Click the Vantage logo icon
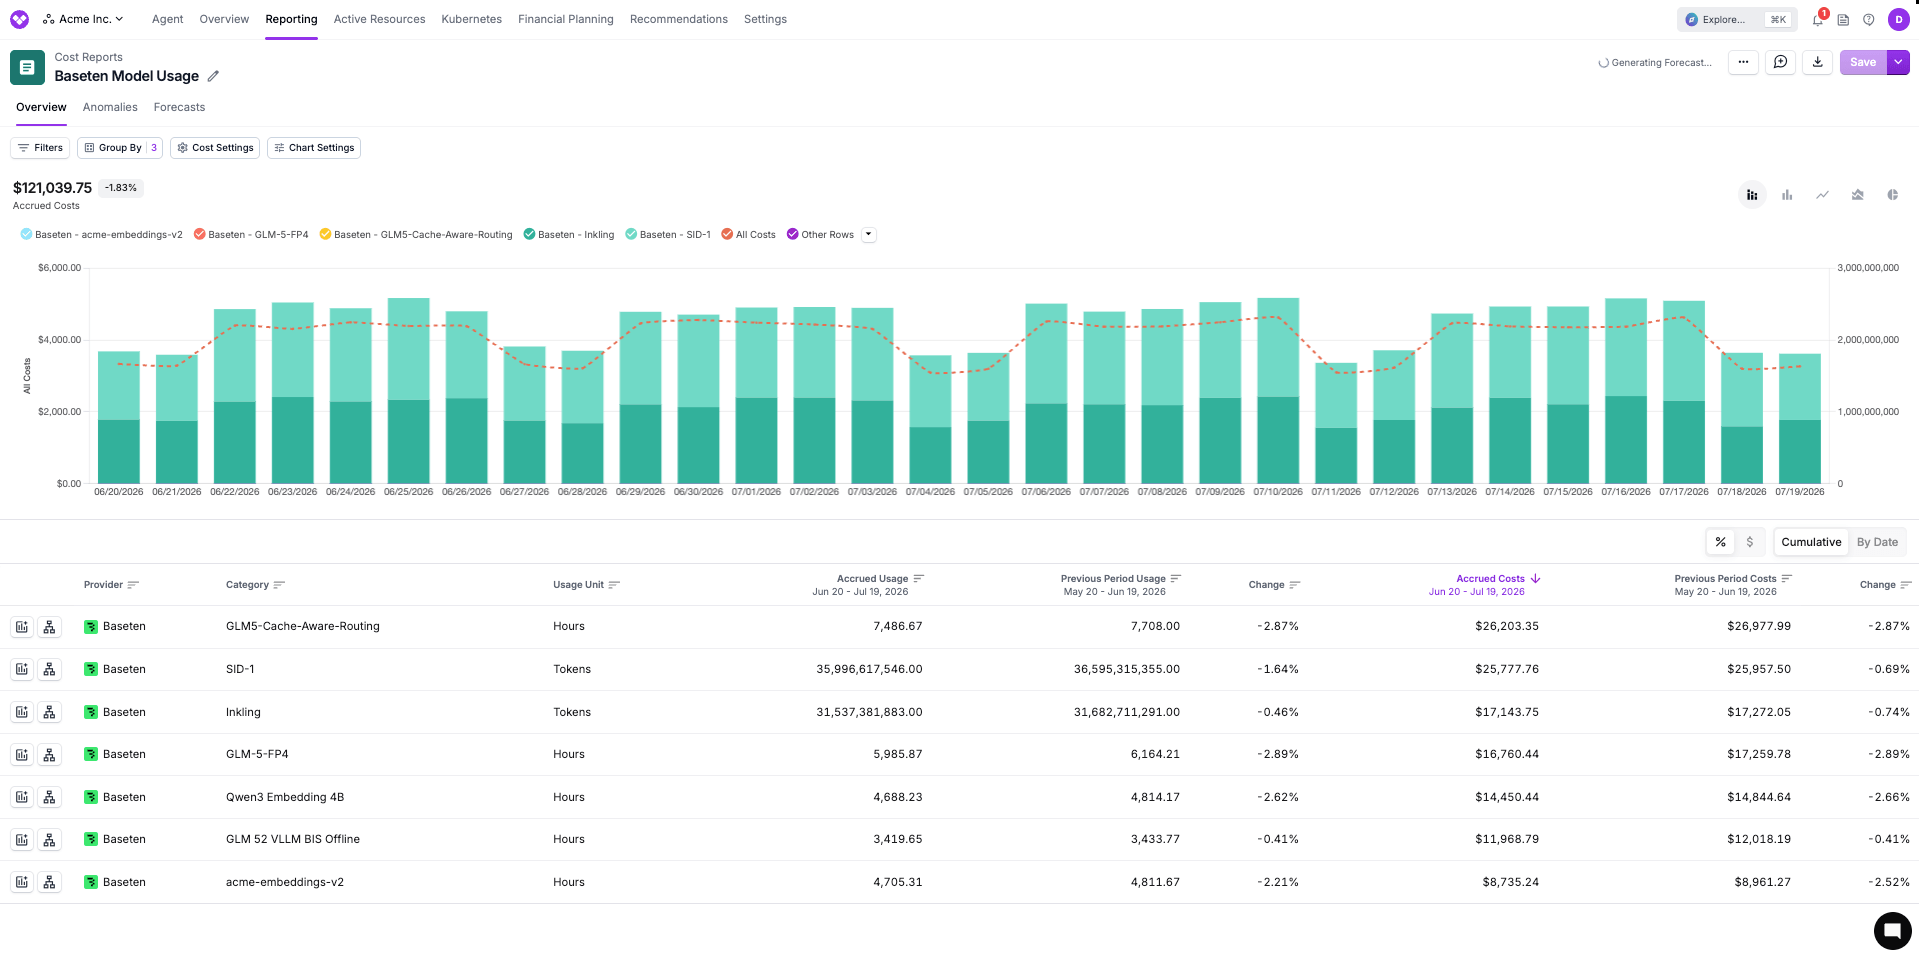1919x958 pixels. (x=19, y=19)
